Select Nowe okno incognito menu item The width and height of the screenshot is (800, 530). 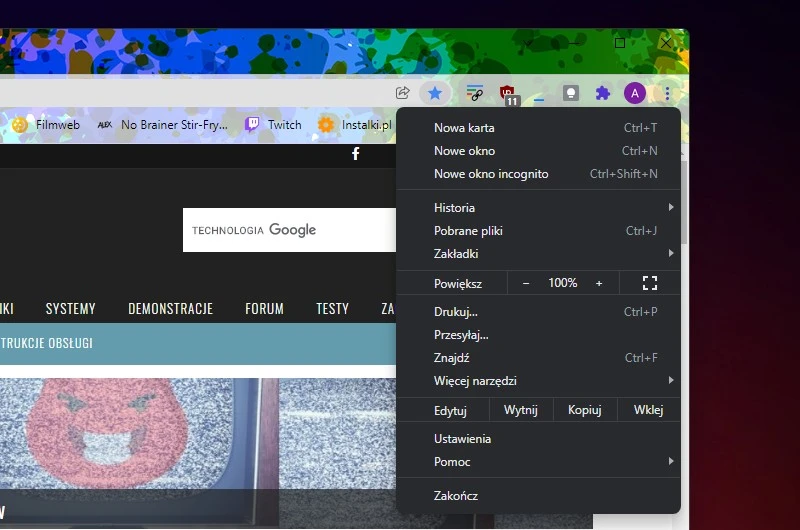(538, 173)
